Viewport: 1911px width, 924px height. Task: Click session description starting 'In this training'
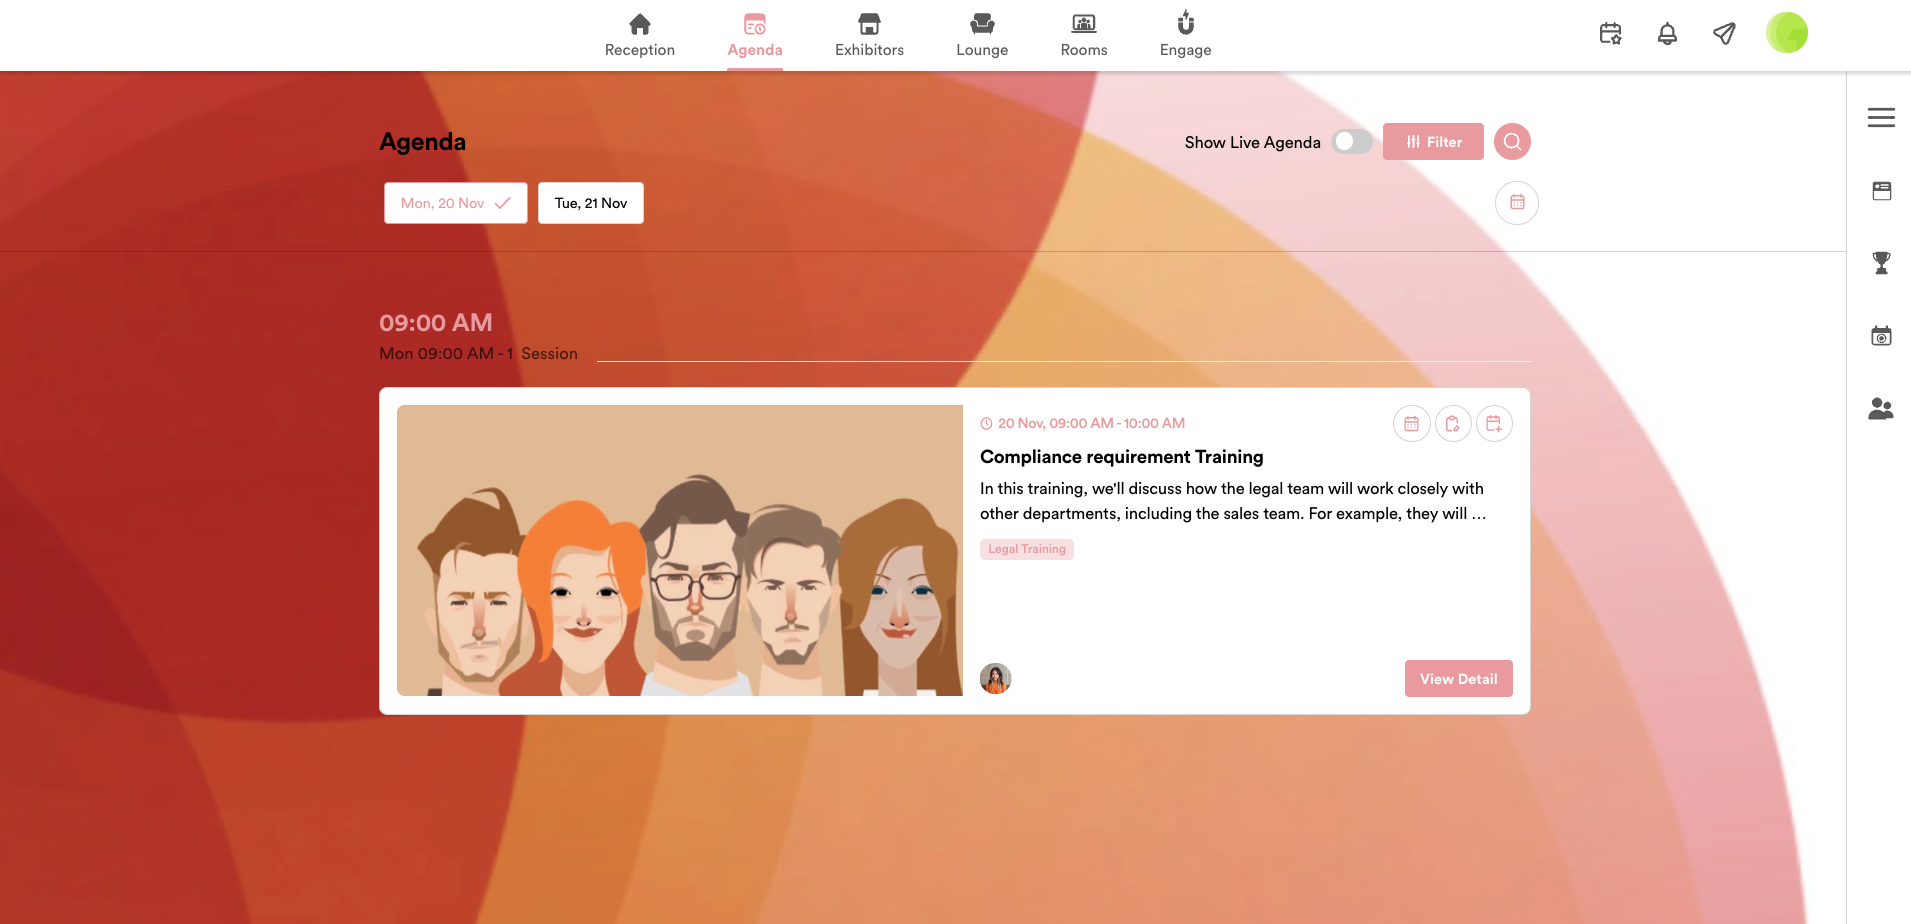click(1233, 501)
